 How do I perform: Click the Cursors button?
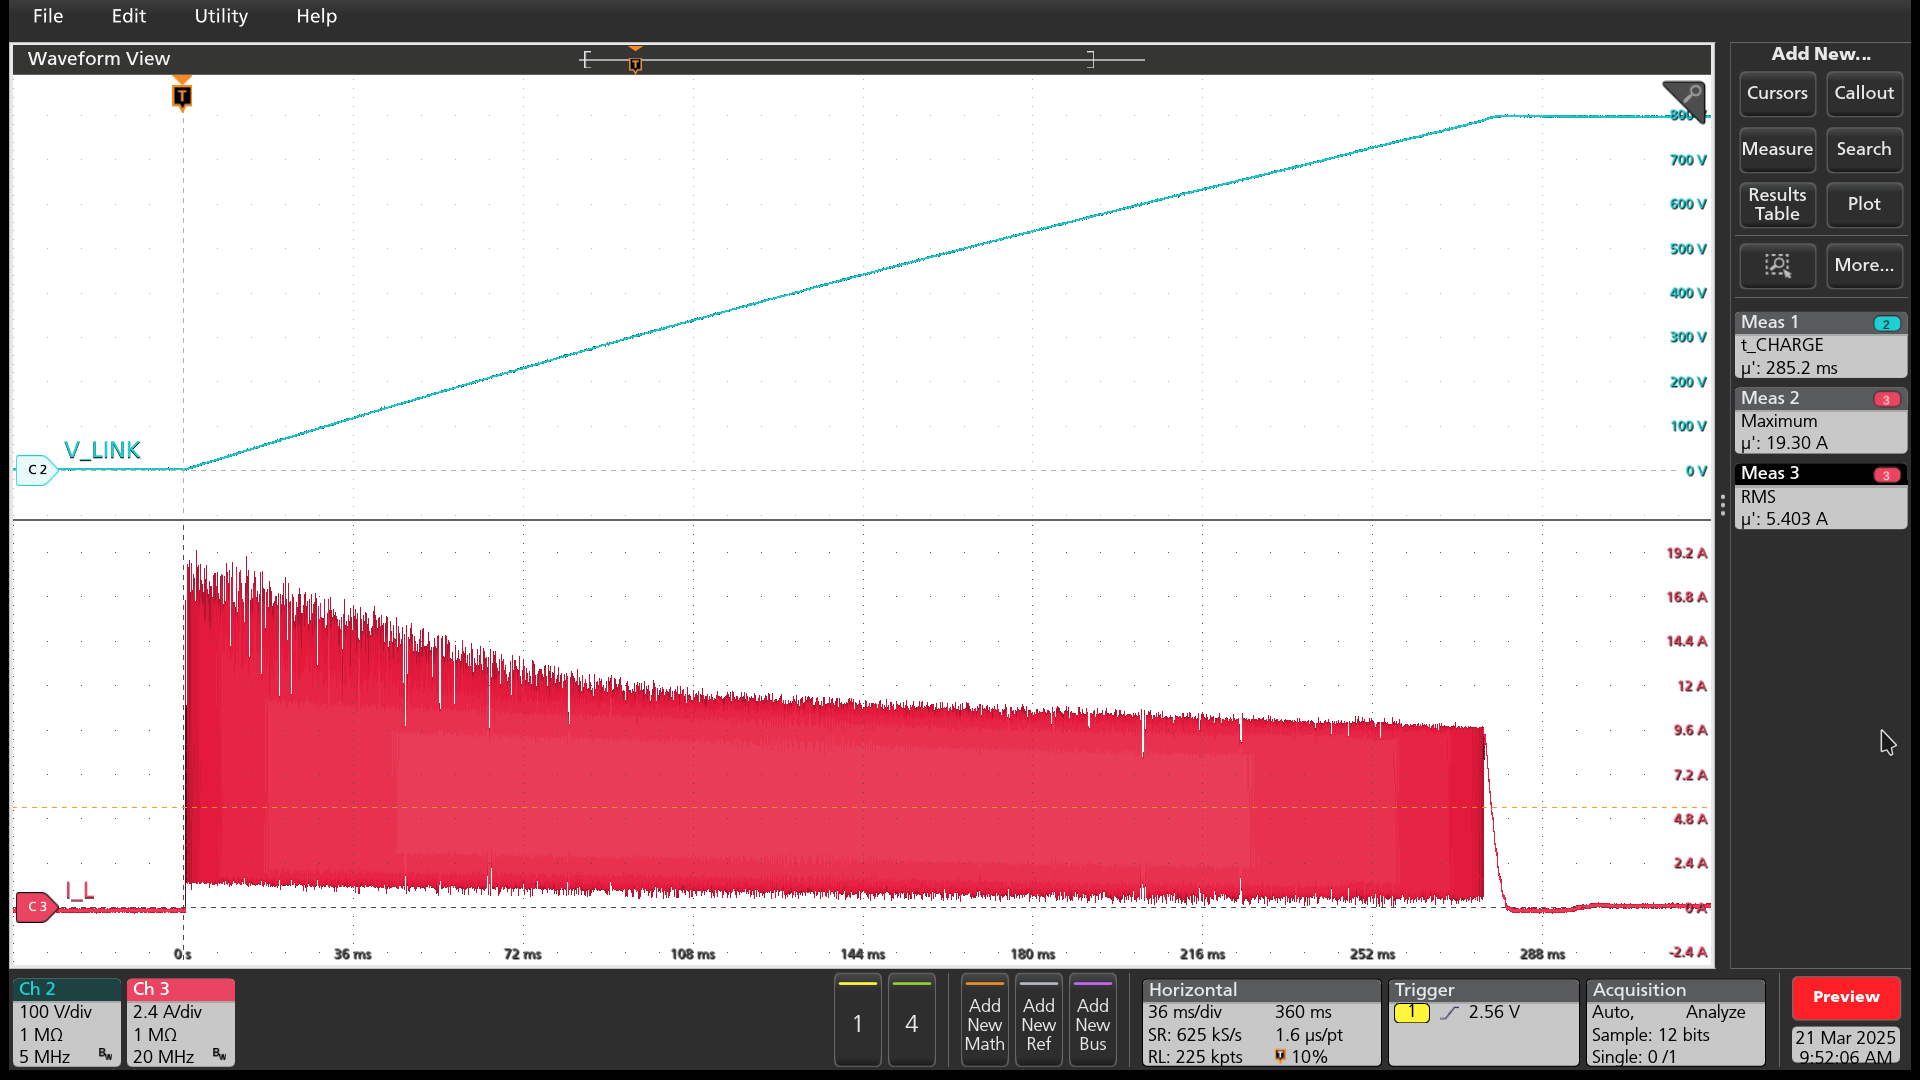(1776, 93)
